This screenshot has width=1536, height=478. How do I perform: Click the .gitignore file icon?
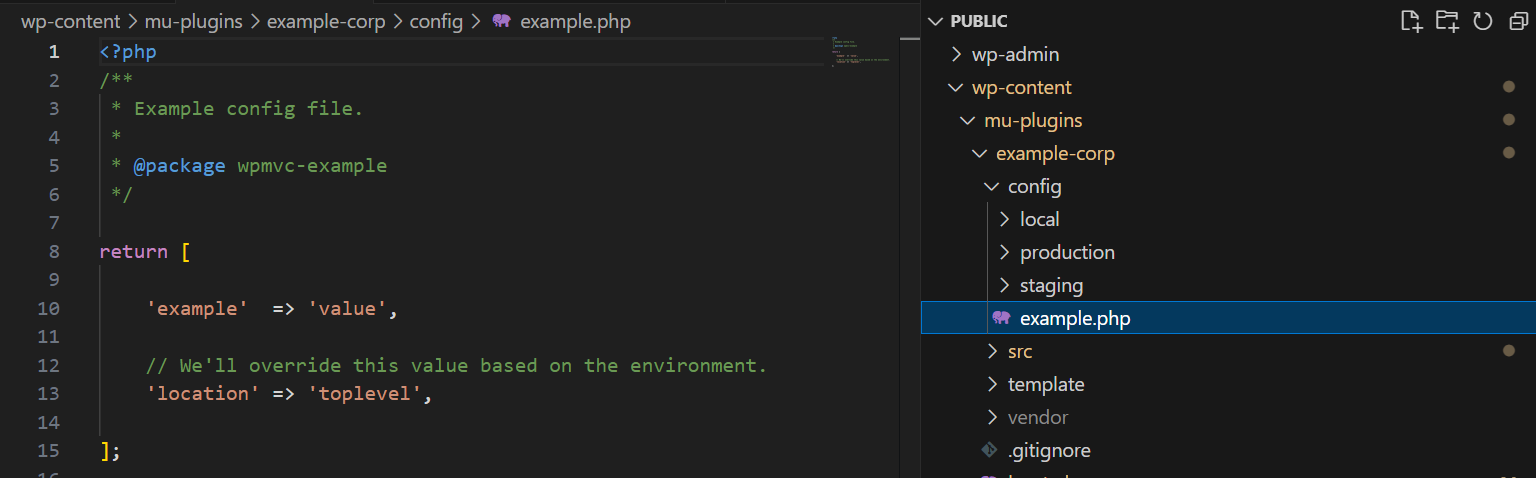[x=989, y=450]
